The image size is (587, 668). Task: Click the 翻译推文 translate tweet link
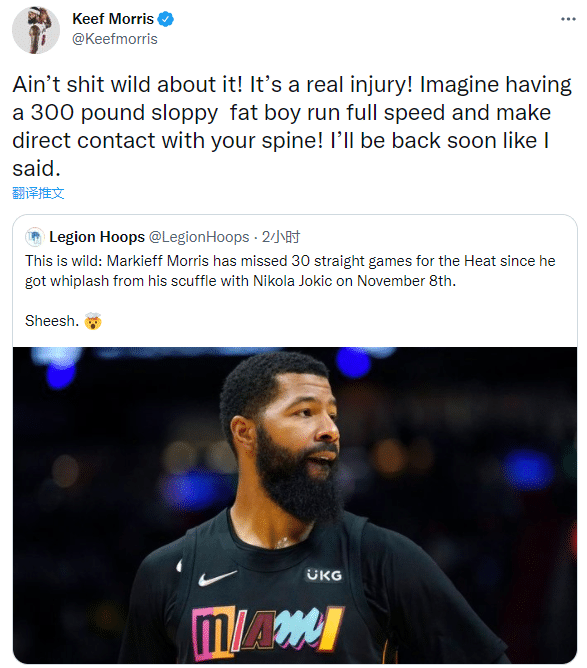[38, 193]
